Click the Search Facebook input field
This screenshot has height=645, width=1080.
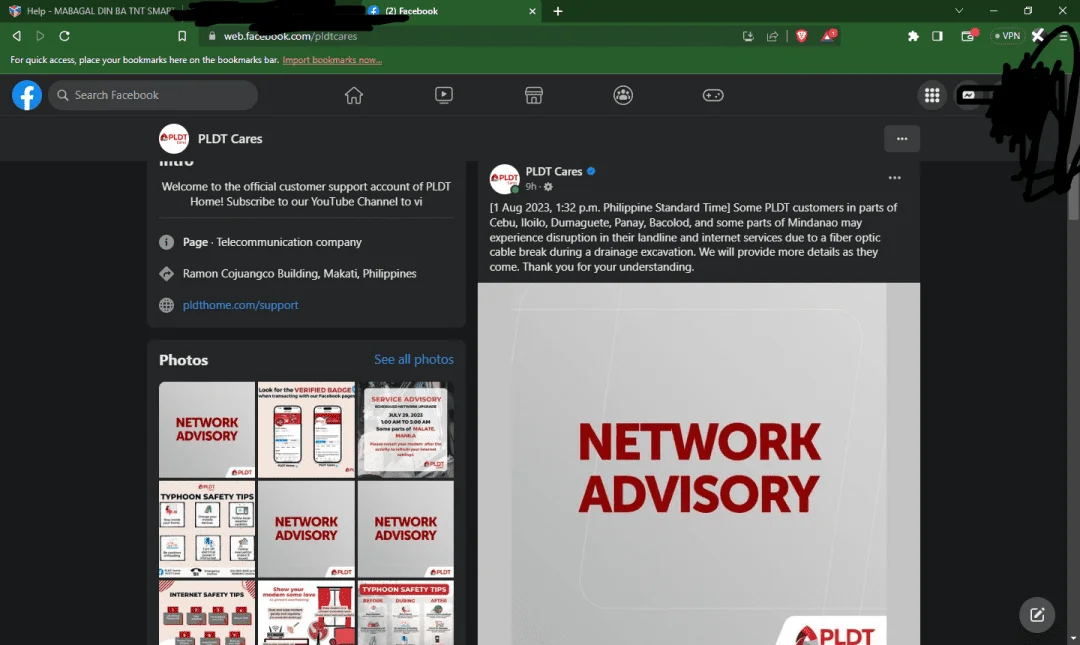pos(153,95)
